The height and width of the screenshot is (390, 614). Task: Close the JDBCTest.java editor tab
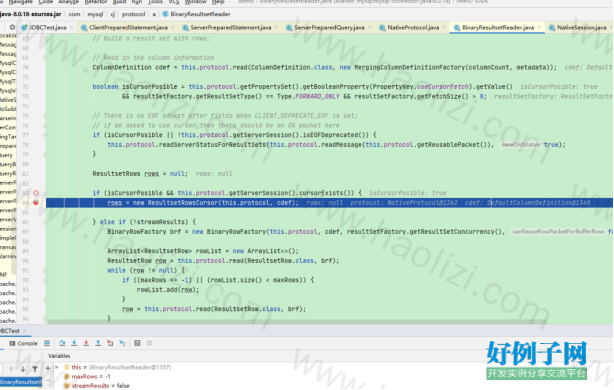(72, 27)
